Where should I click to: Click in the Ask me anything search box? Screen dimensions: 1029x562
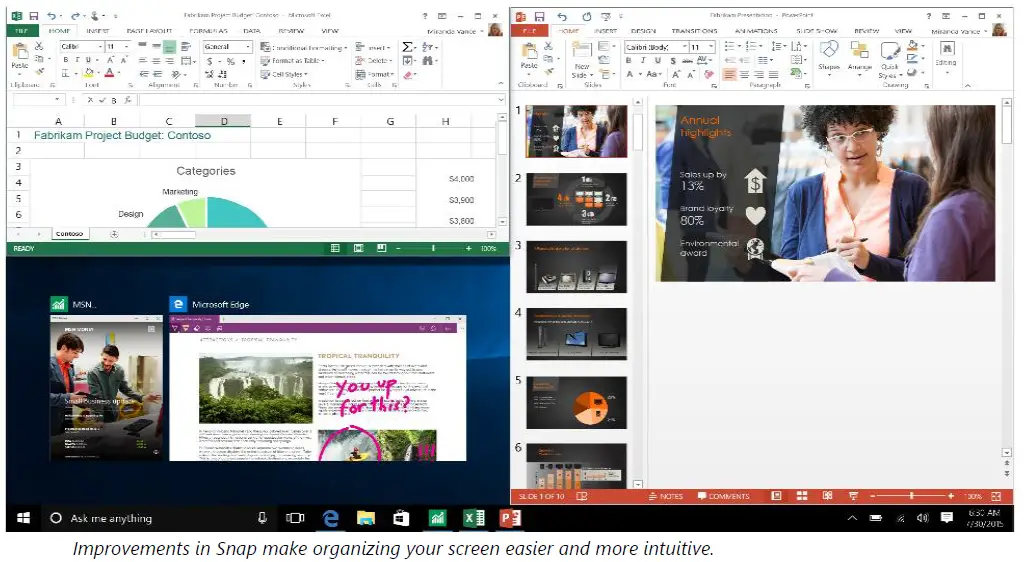tap(158, 518)
